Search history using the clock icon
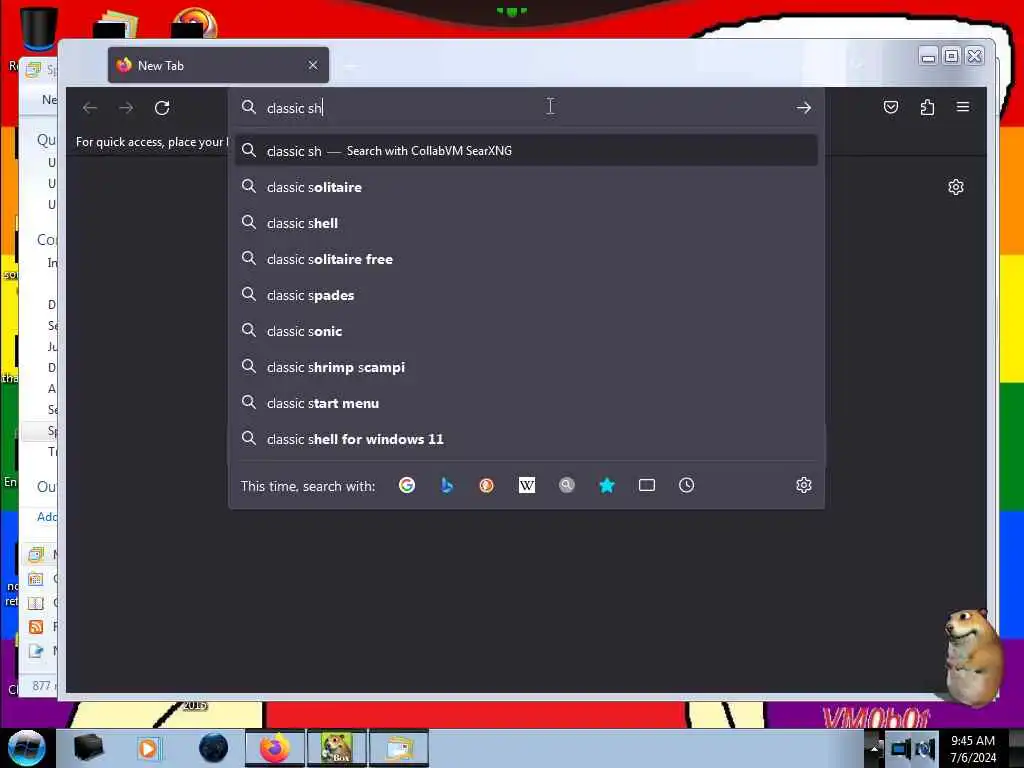The width and height of the screenshot is (1024, 768). (686, 485)
